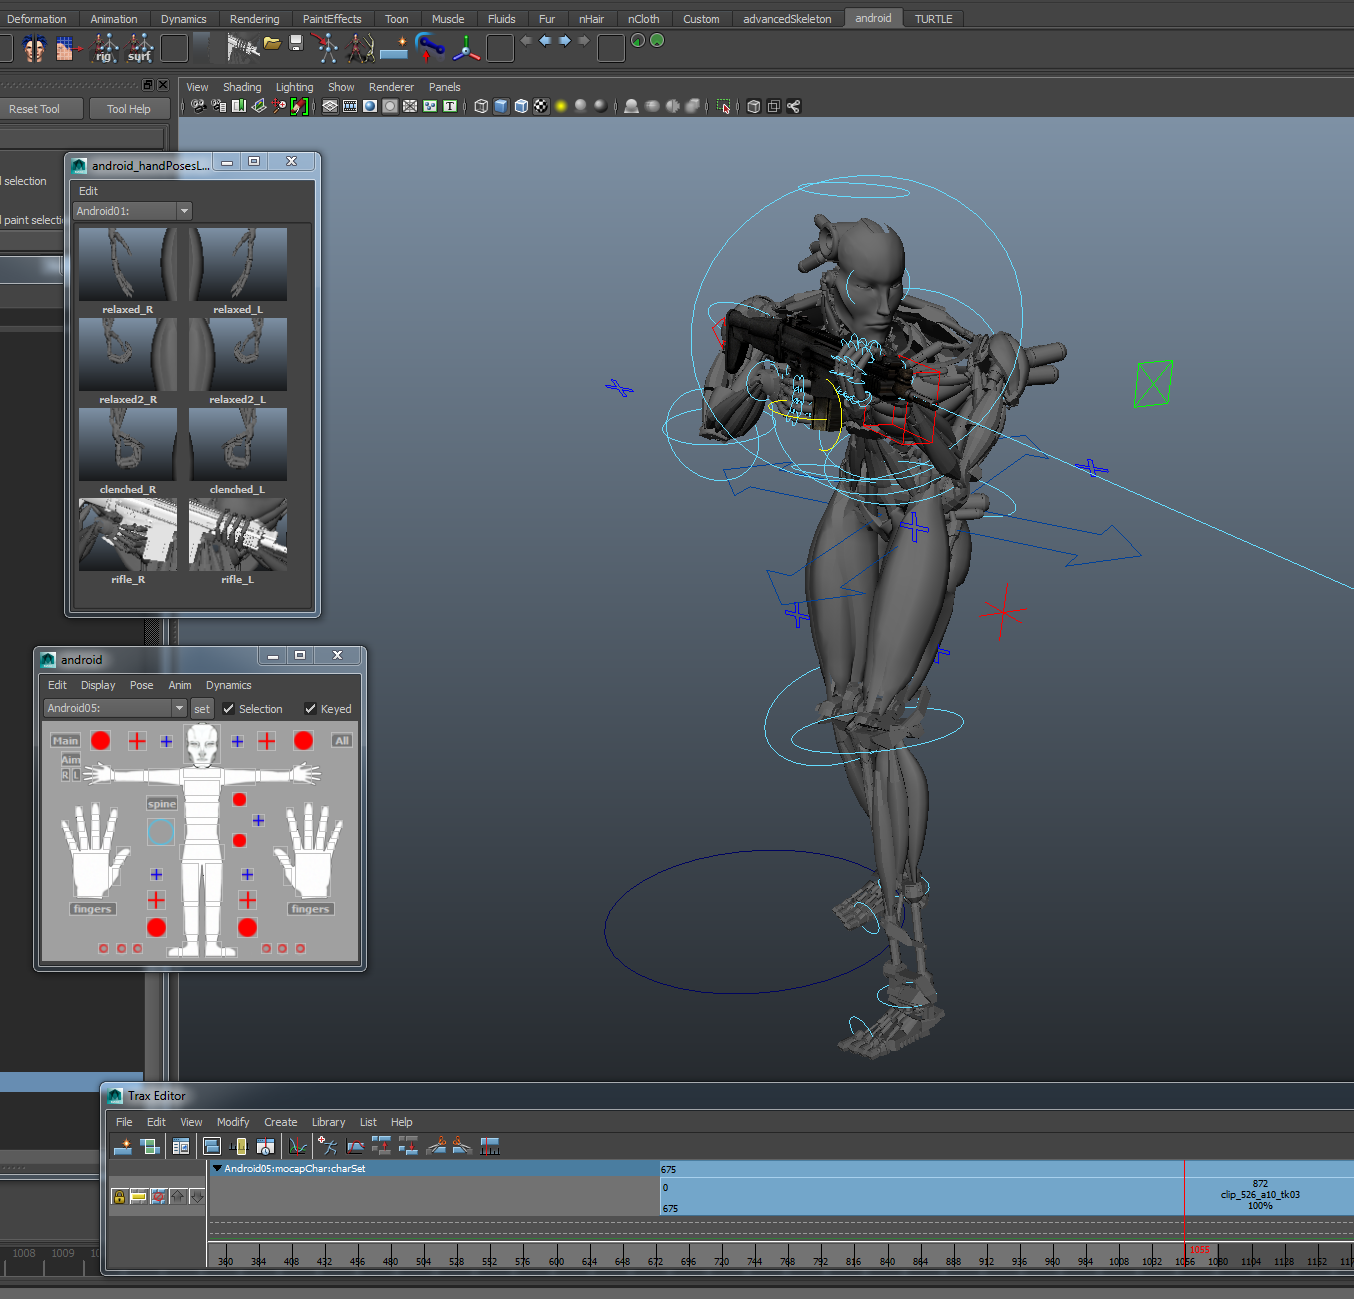
Task: Click the 'set' button in android window
Action: pyautogui.click(x=202, y=709)
